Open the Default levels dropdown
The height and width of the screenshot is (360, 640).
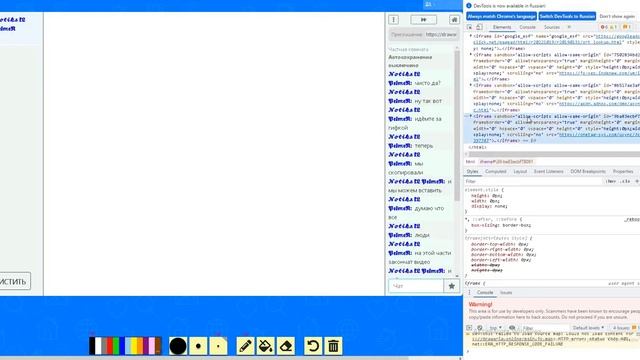pos(588,328)
